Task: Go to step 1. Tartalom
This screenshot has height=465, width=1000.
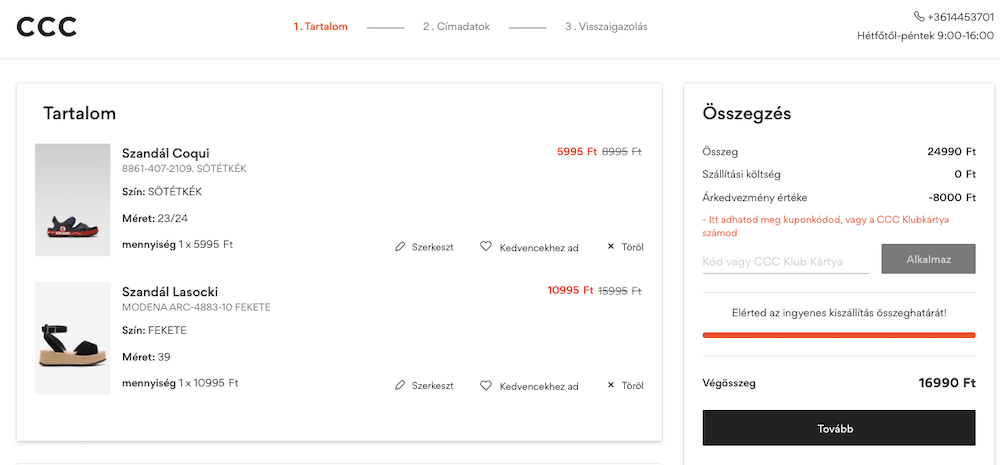Action: pyautogui.click(x=320, y=27)
